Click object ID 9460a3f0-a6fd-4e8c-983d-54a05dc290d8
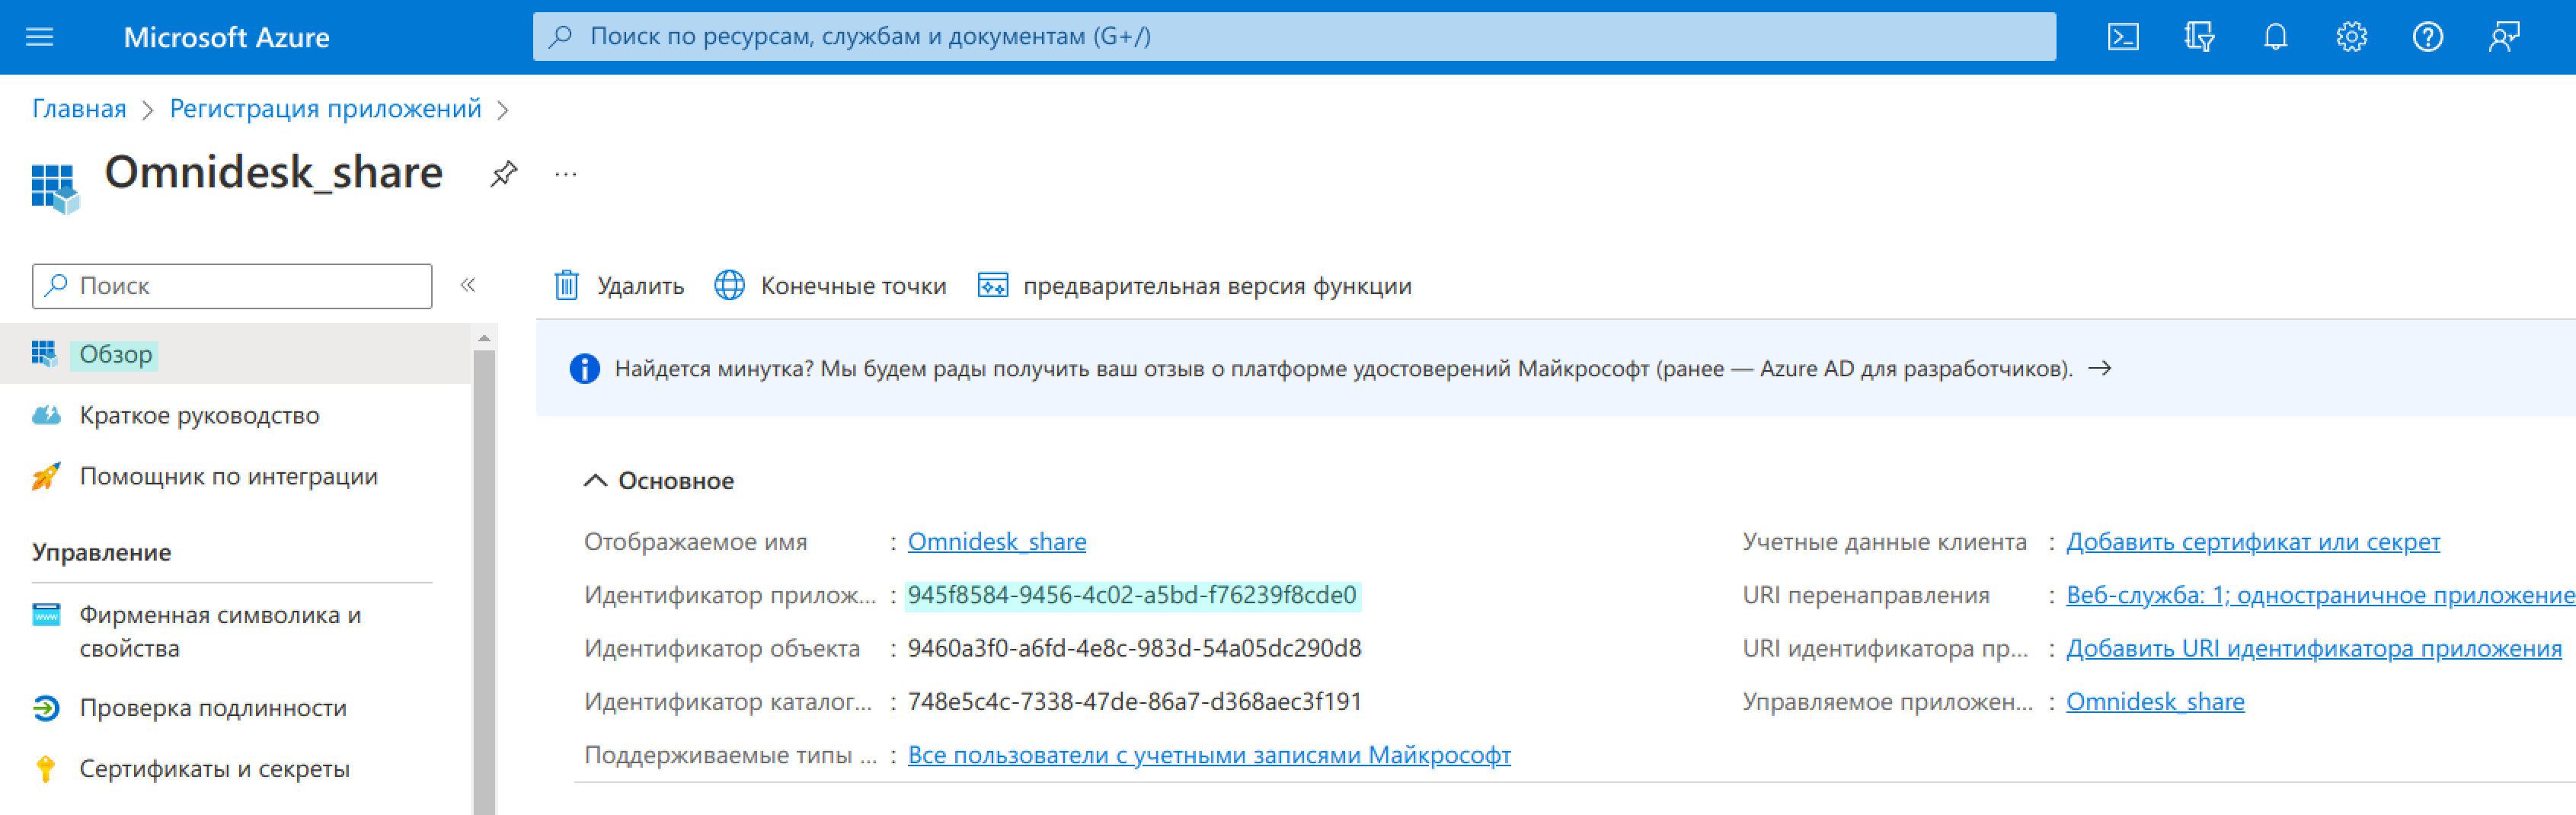2576x815 pixels. (x=1134, y=648)
